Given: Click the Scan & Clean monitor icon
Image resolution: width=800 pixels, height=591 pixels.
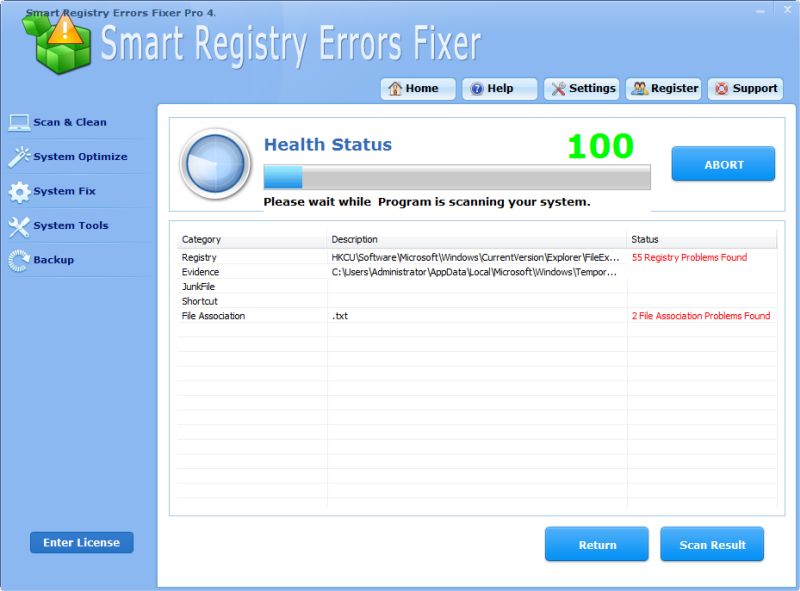Looking at the screenshot, I should click(x=18, y=123).
